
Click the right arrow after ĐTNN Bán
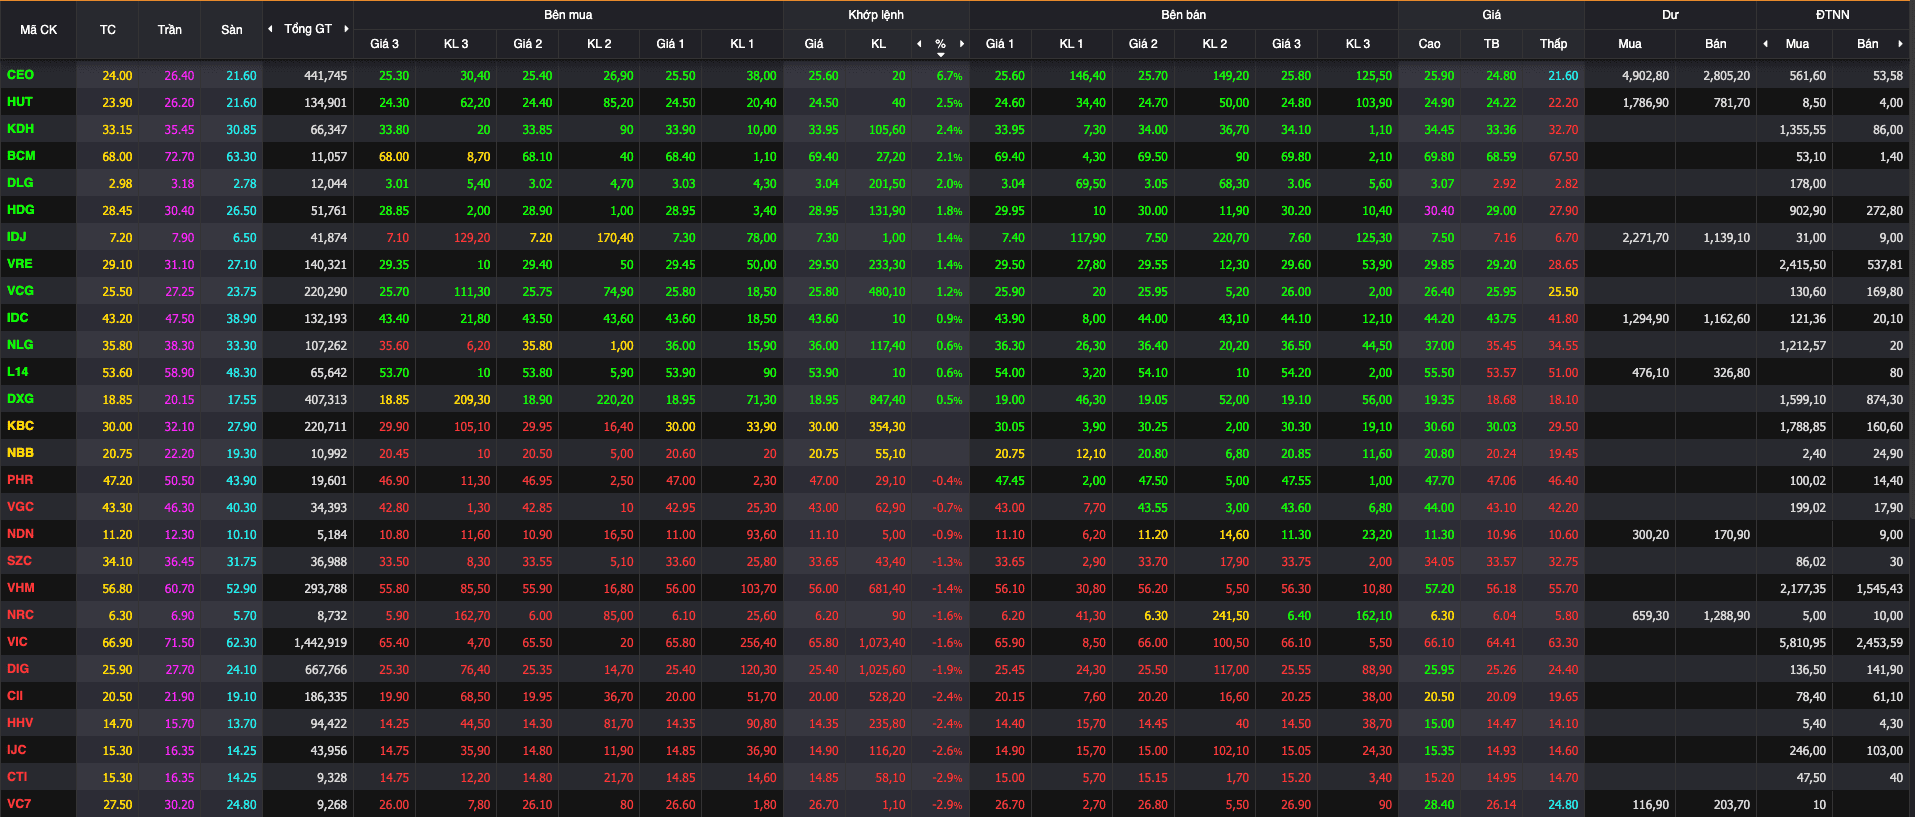[1900, 44]
